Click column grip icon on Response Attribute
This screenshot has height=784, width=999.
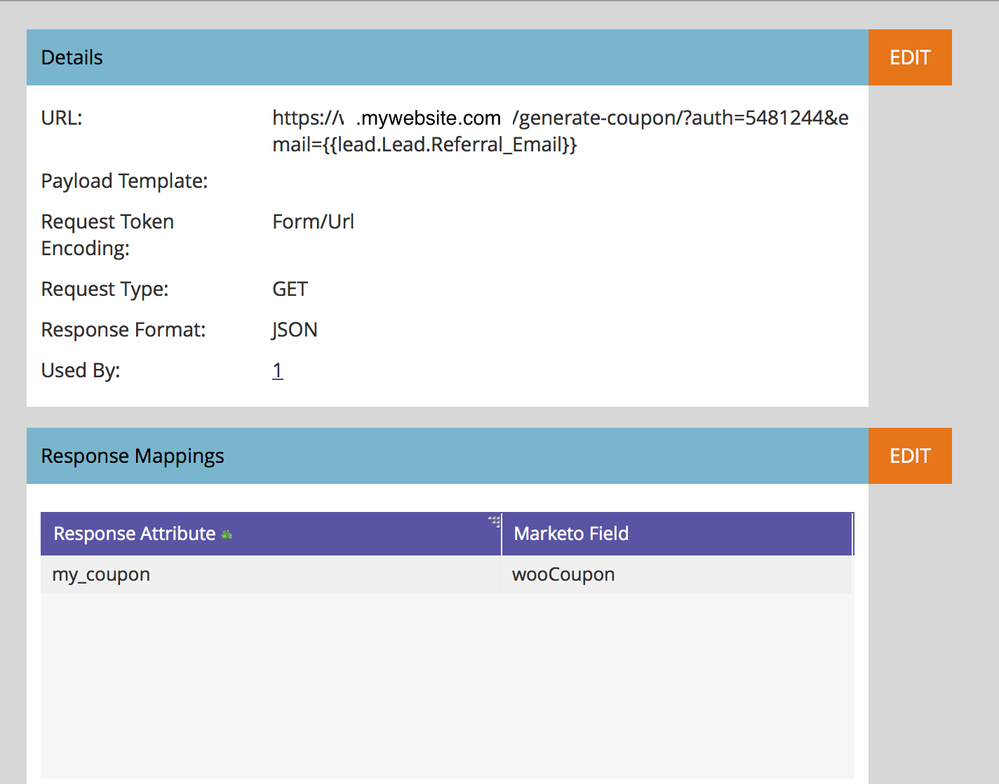pos(494,521)
